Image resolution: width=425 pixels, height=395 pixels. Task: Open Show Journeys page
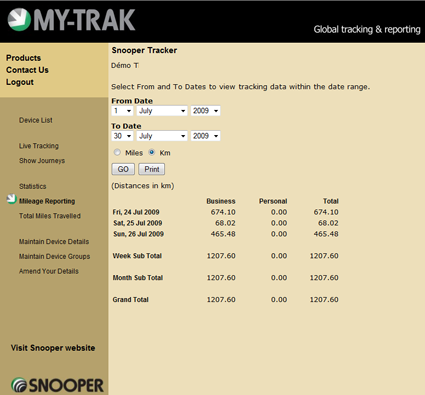(42, 160)
